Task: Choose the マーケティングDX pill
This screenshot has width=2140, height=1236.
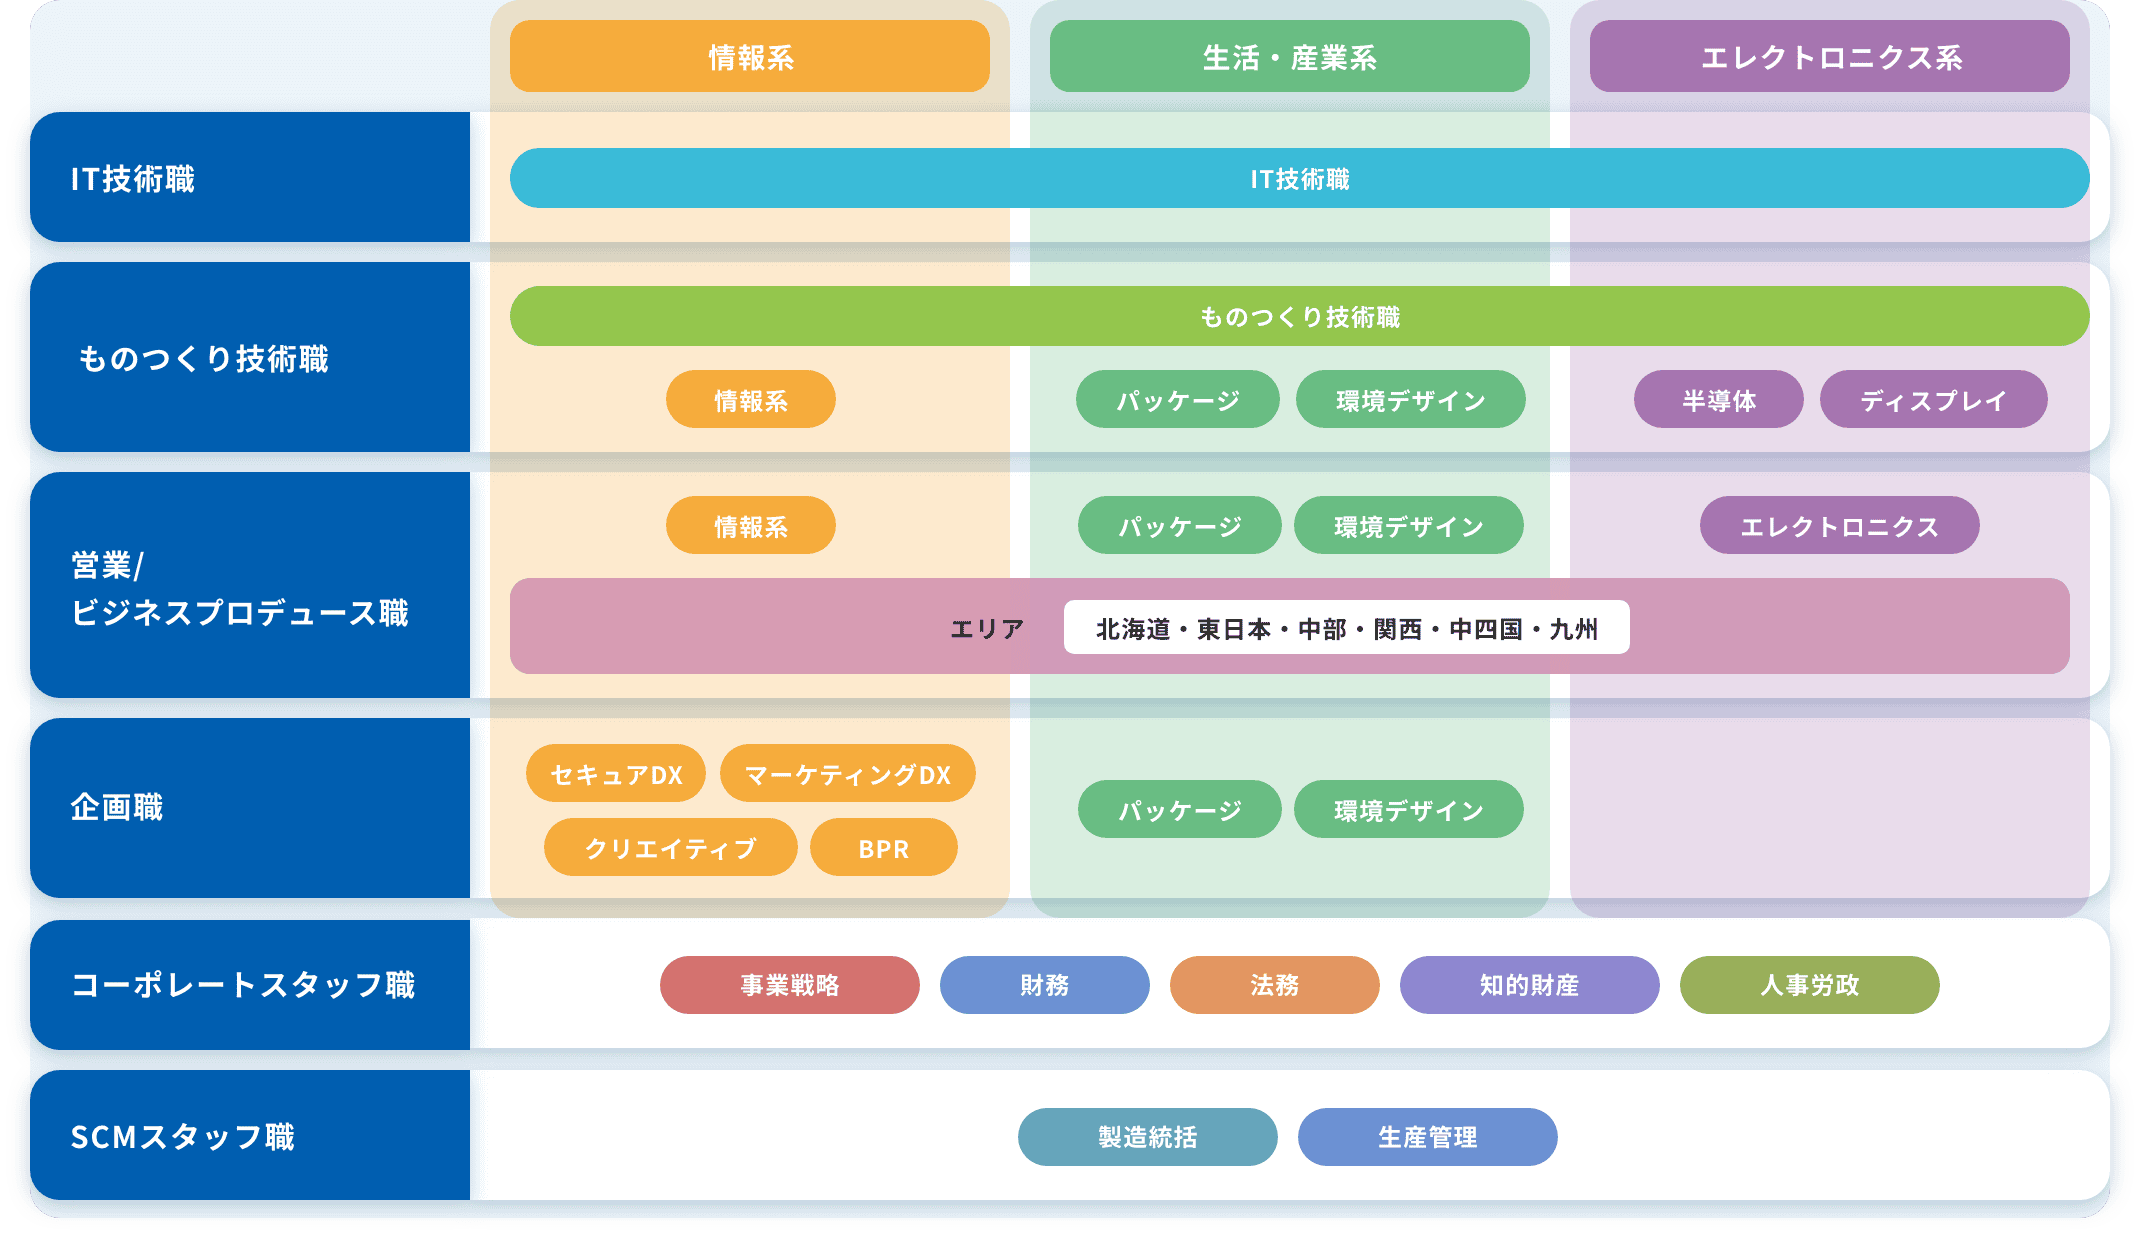Action: click(x=847, y=774)
